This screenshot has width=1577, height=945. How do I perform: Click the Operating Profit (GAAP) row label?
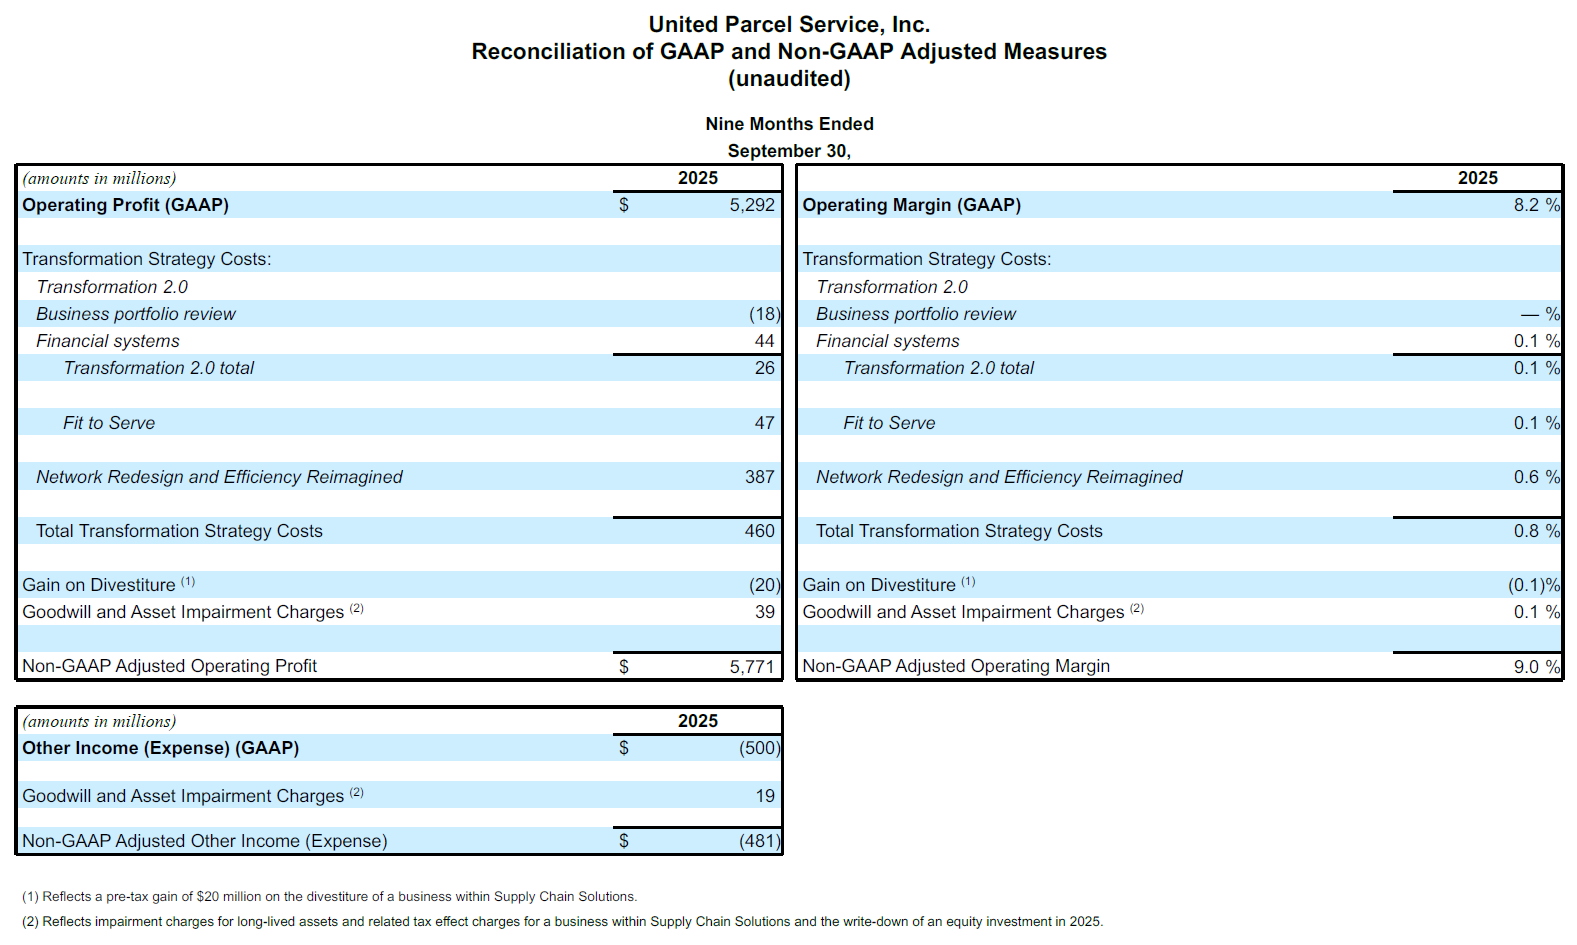pyautogui.click(x=125, y=205)
